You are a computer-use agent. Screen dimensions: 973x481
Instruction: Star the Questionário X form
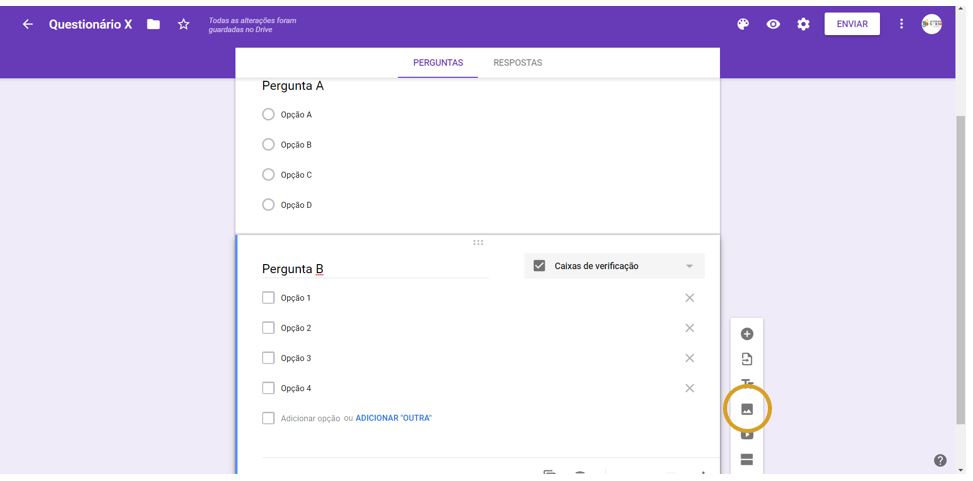[183, 24]
